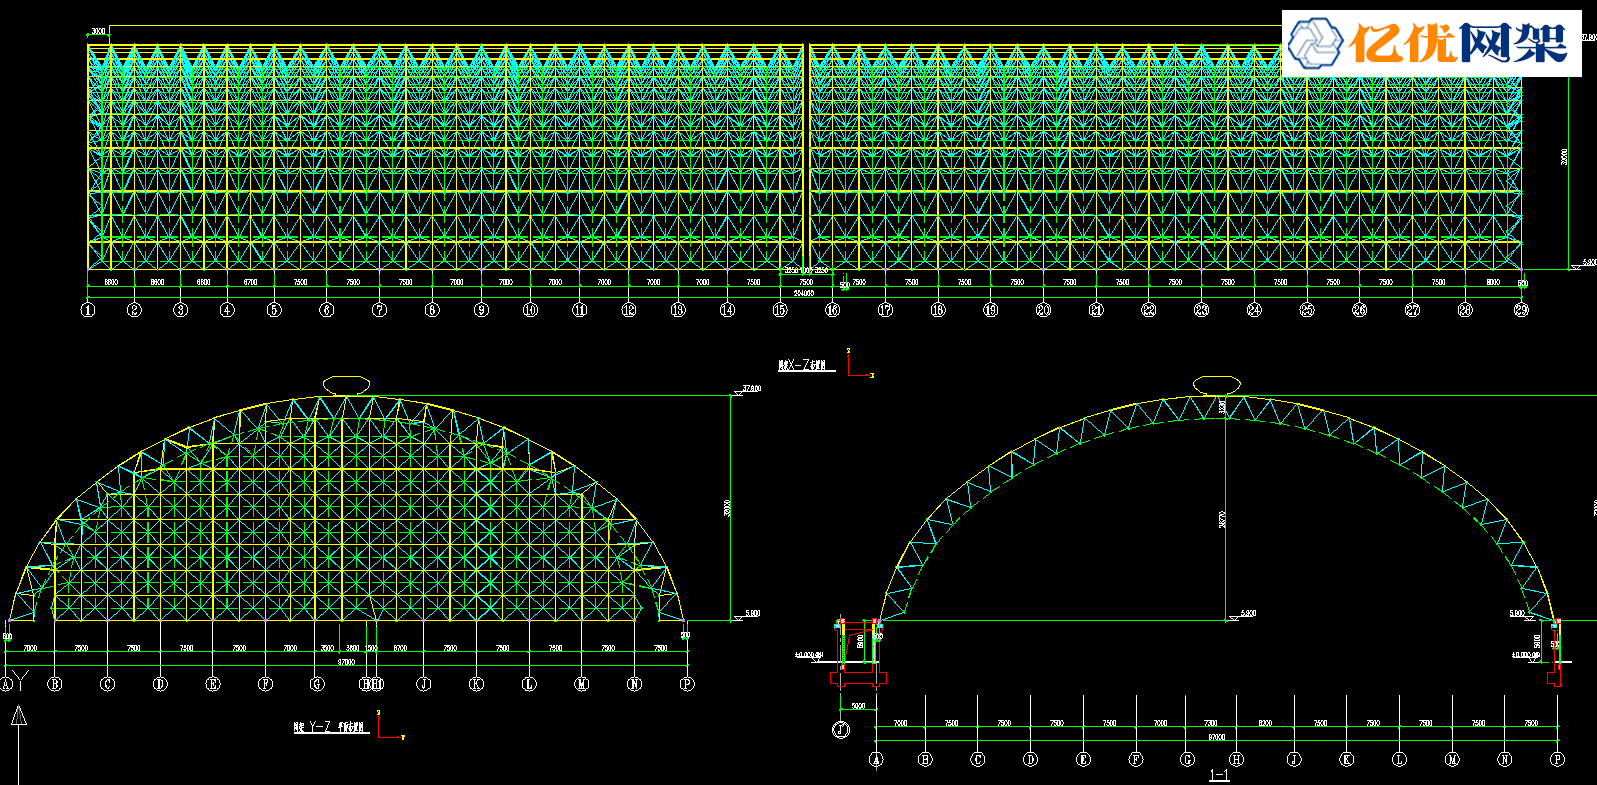Select the "1-1" section title text

[1218, 775]
